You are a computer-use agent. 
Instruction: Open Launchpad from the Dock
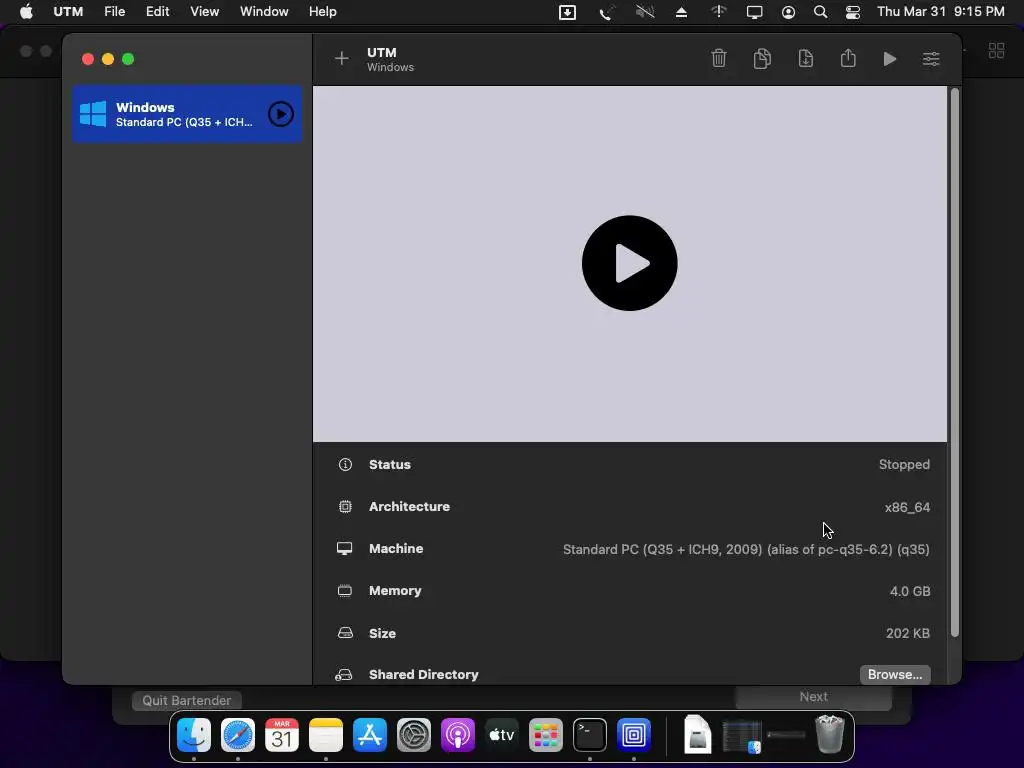(545, 735)
